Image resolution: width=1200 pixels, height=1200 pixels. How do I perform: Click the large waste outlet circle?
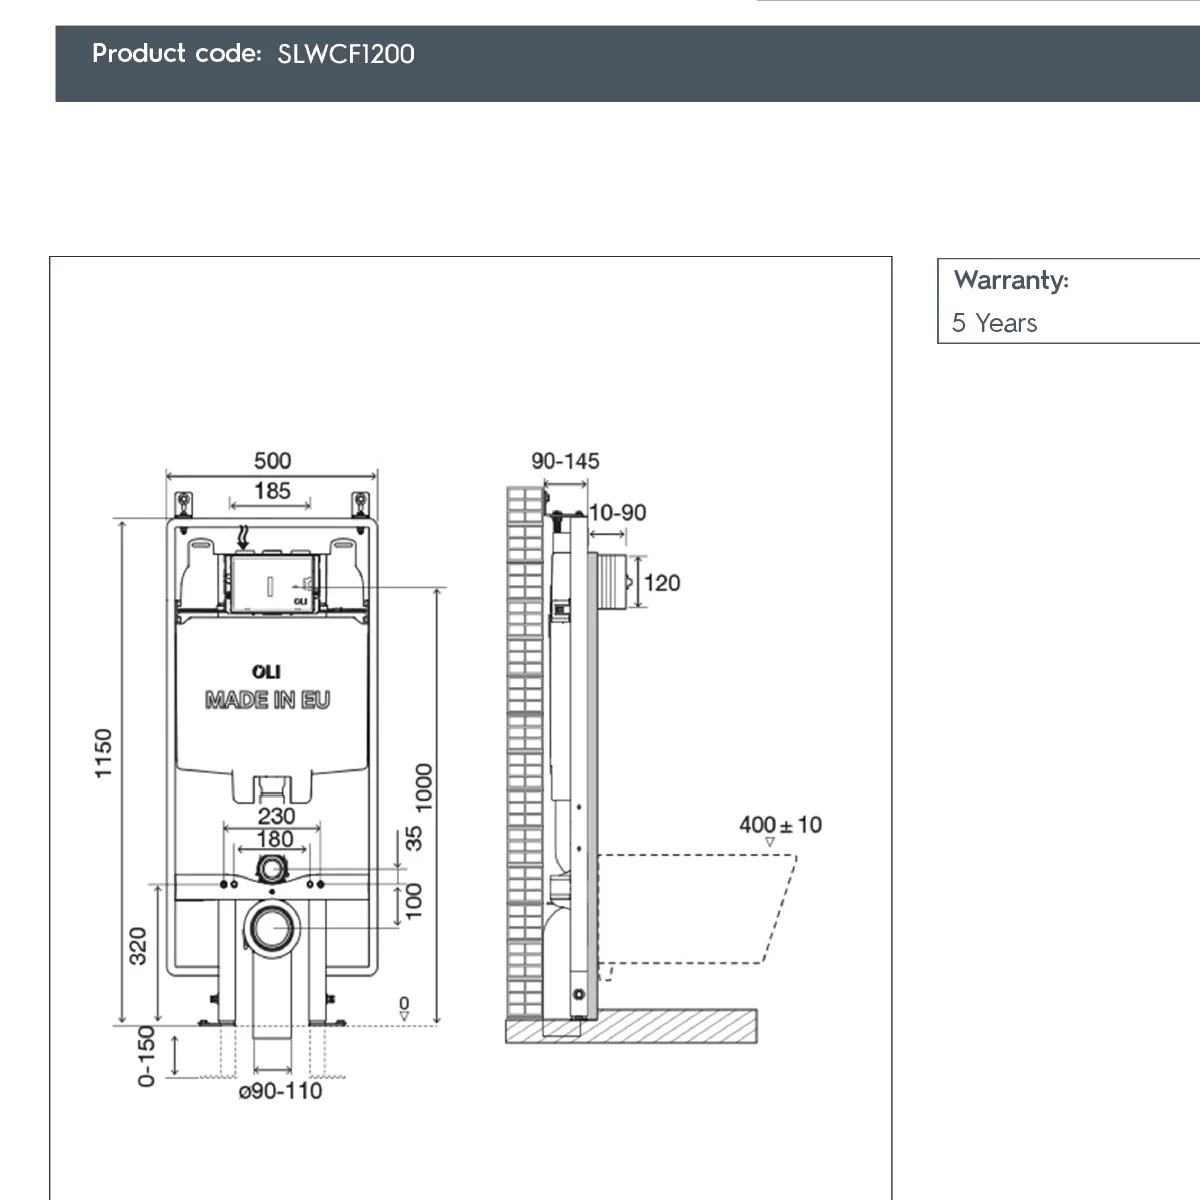click(x=271, y=928)
